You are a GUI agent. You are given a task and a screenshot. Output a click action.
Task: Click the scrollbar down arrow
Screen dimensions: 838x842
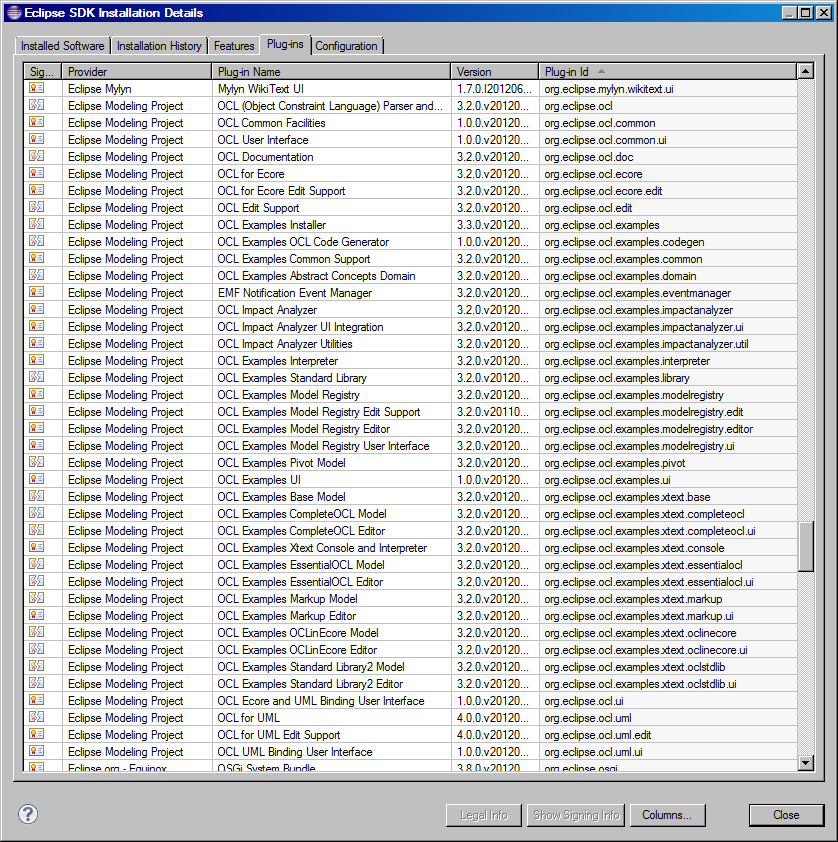pyautogui.click(x=805, y=763)
